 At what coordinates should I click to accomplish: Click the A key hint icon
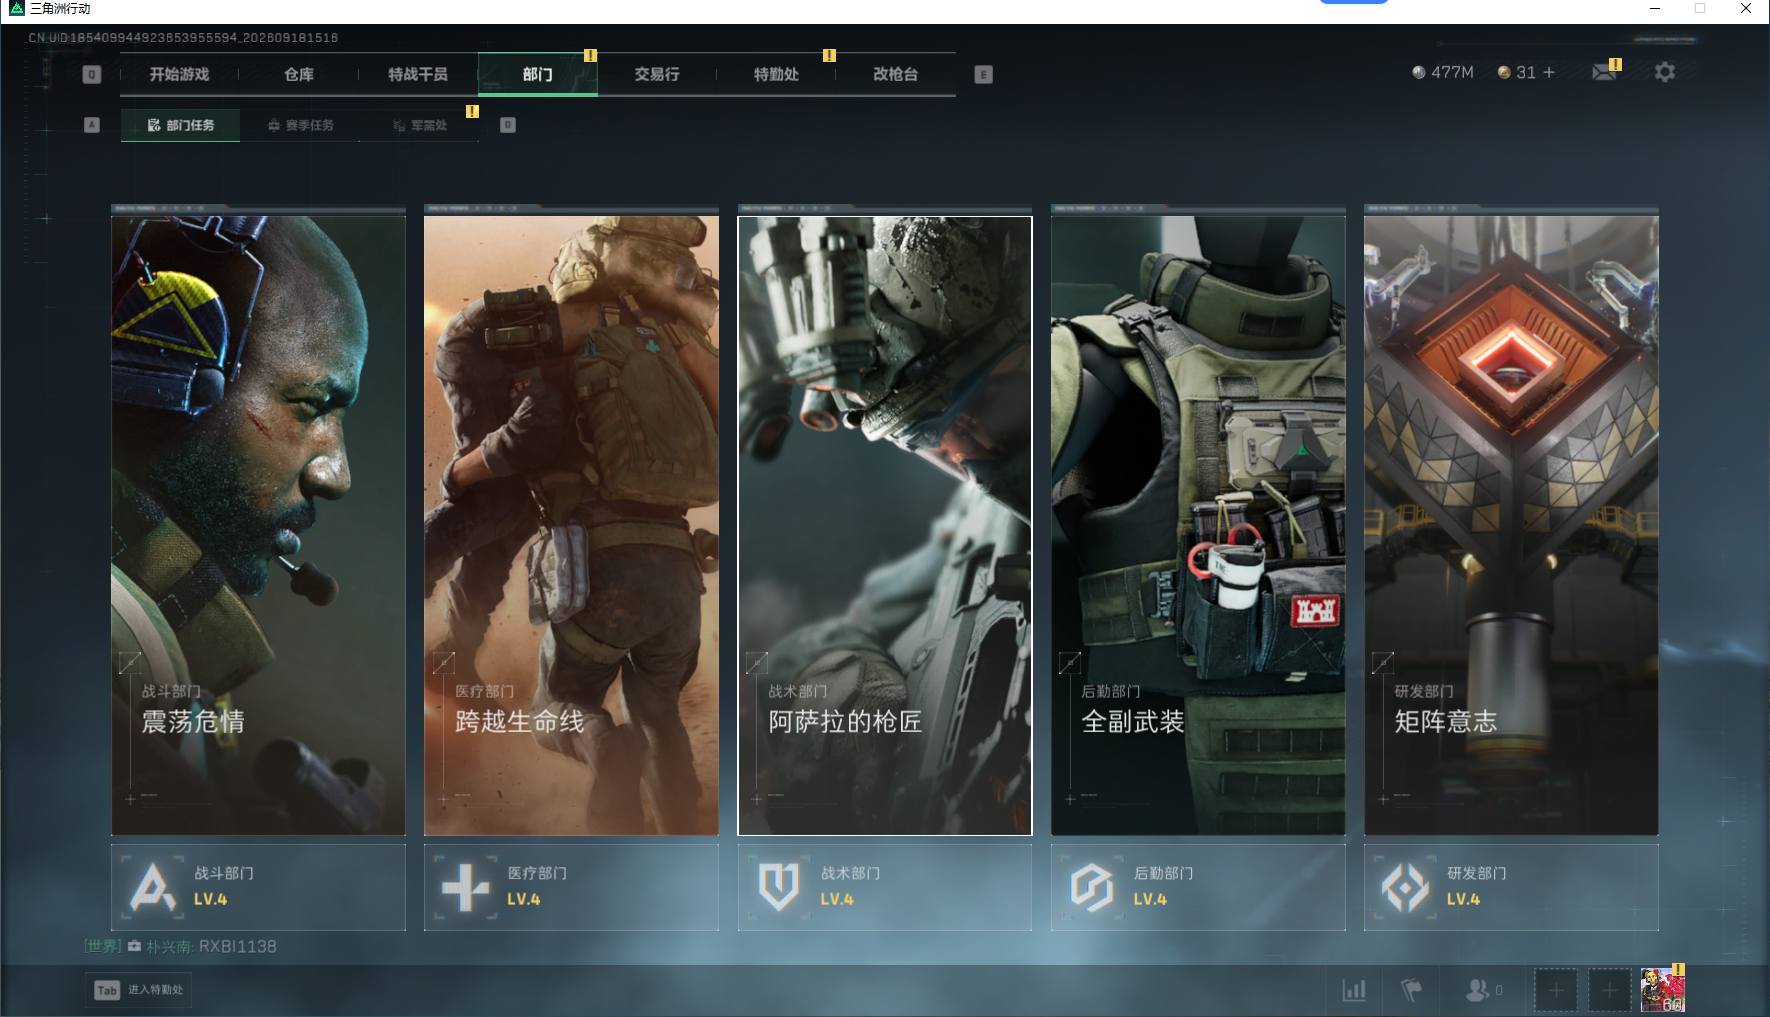pyautogui.click(x=92, y=125)
